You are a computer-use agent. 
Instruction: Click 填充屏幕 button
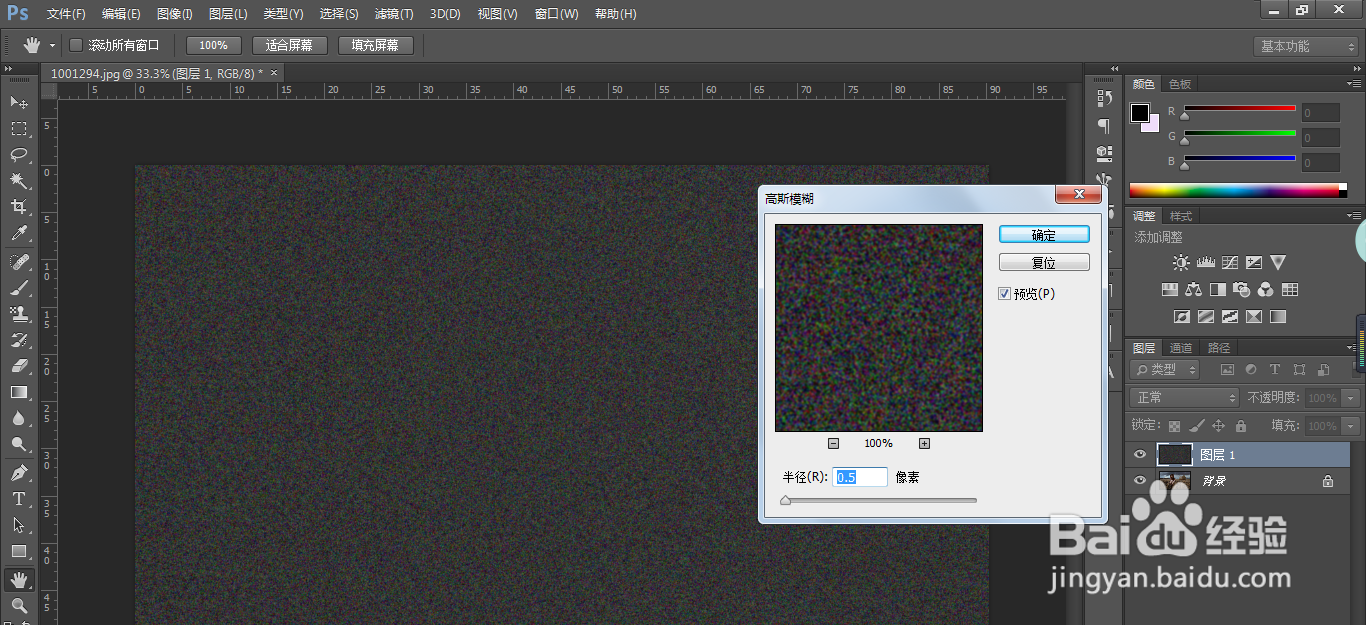(375, 45)
